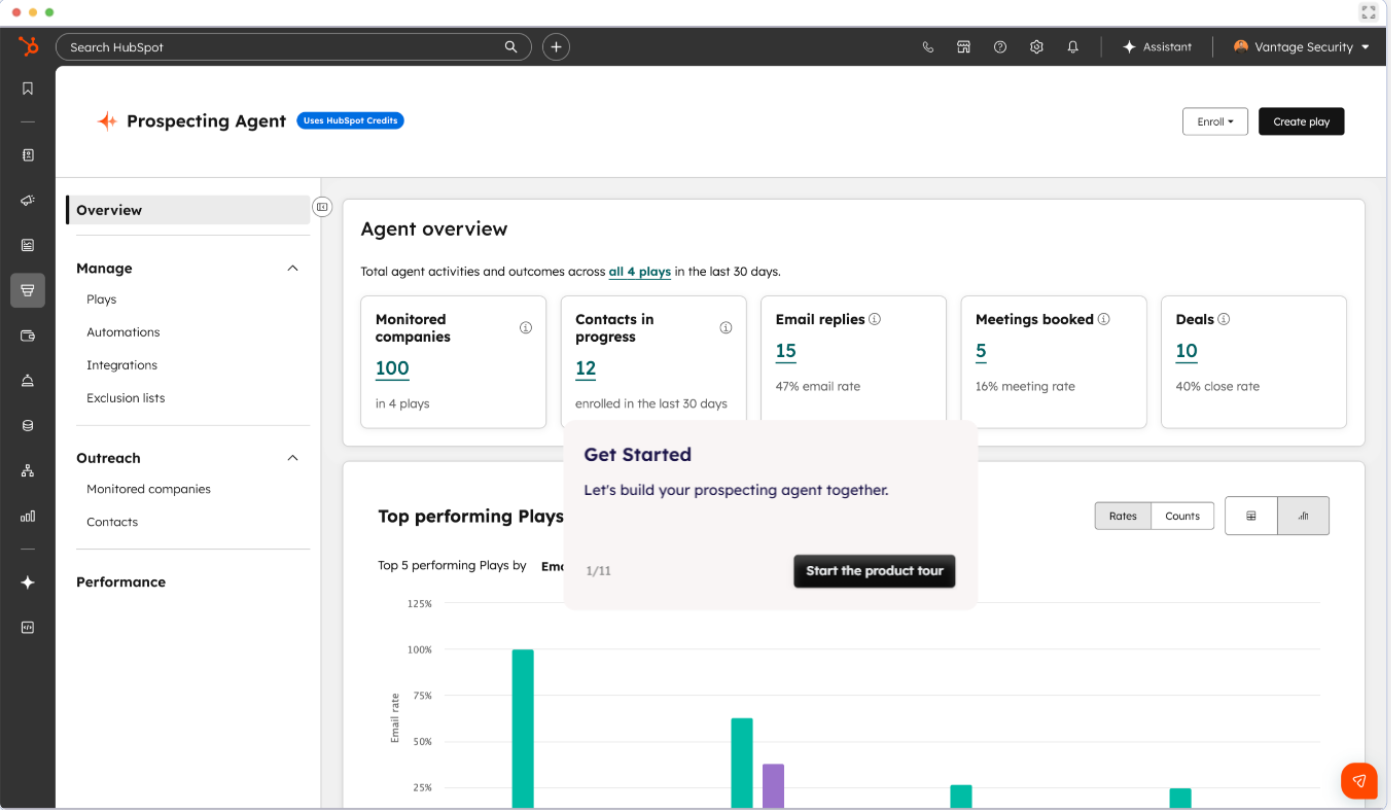Open the calling phone icon
Image resolution: width=1391 pixels, height=810 pixels.
928,47
